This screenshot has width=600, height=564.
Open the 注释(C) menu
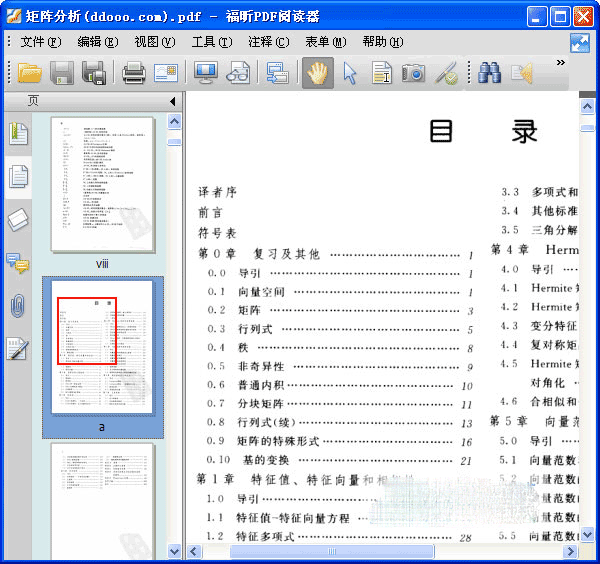coord(269,42)
